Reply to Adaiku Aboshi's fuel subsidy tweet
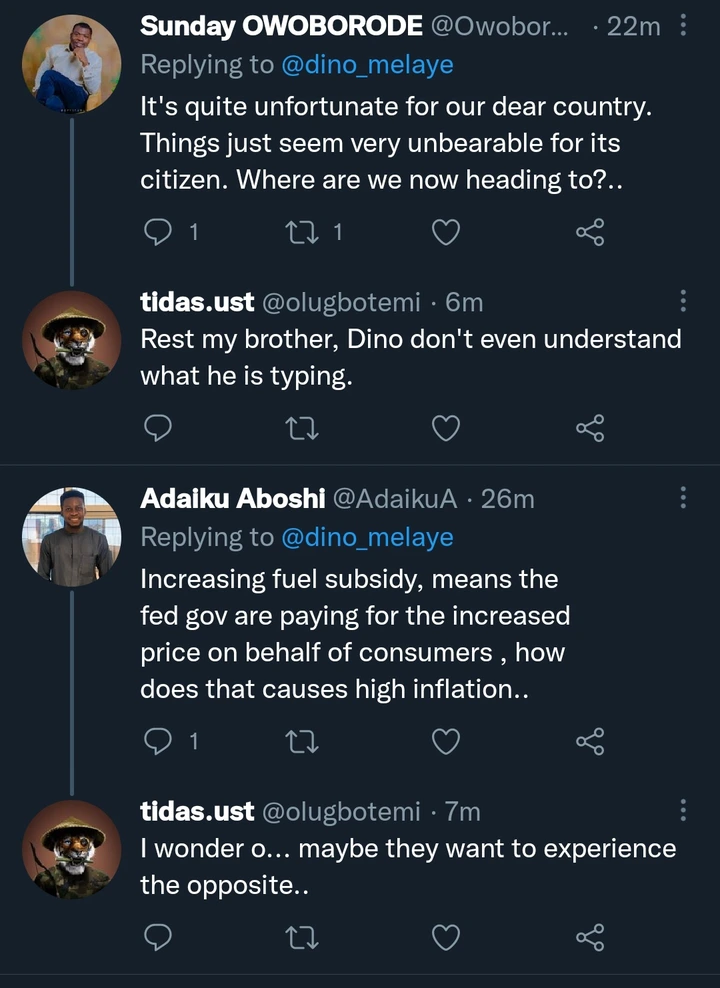The height and width of the screenshot is (988, 720). tap(158, 741)
